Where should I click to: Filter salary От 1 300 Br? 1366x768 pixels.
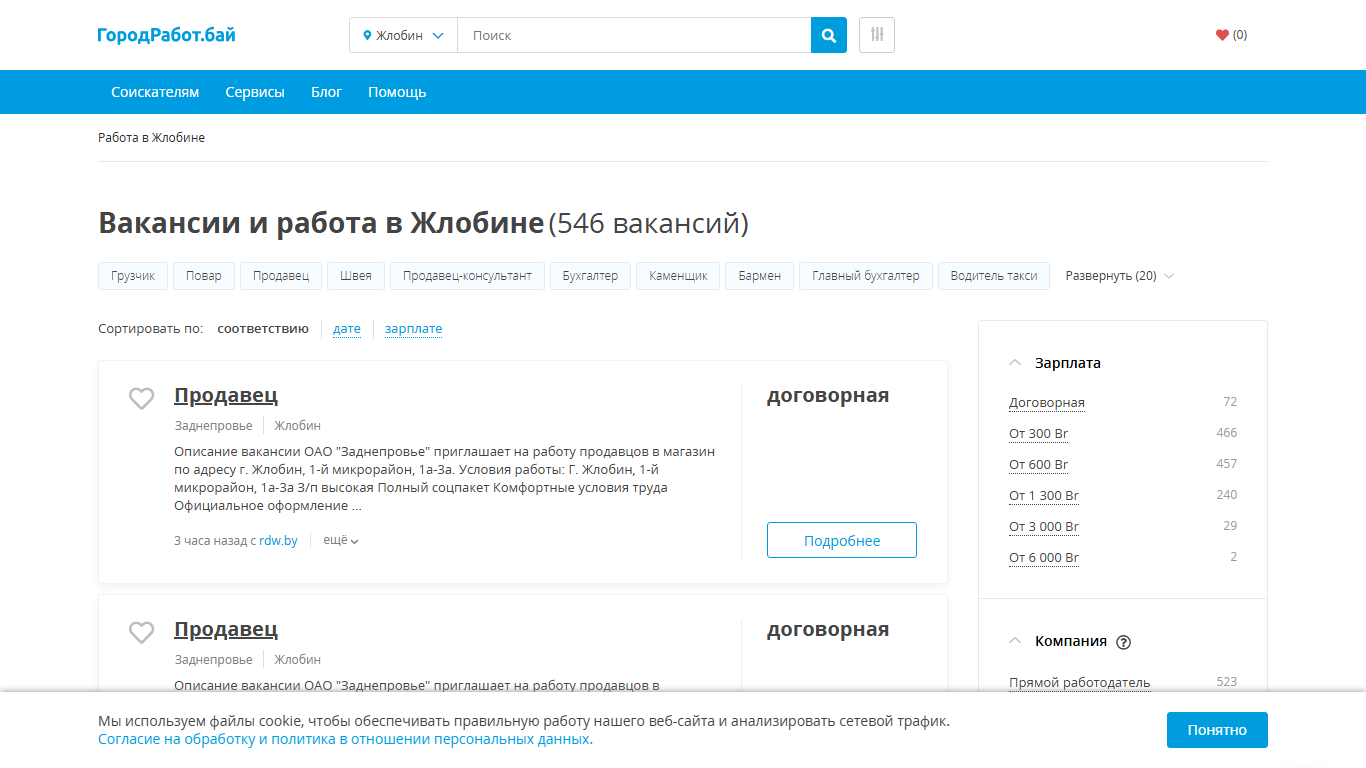coord(1044,496)
